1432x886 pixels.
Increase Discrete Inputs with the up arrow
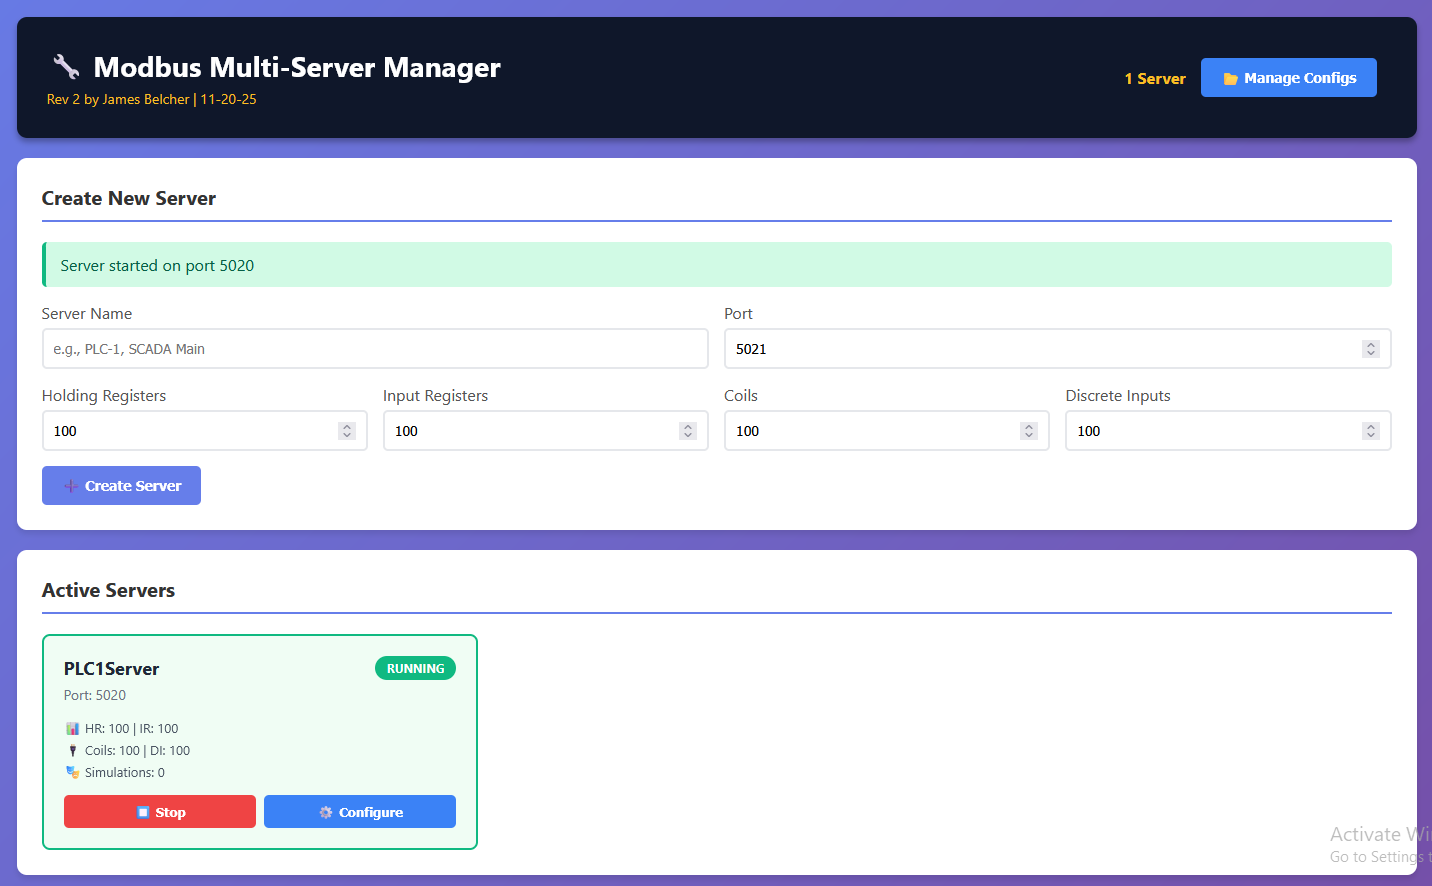click(x=1371, y=427)
